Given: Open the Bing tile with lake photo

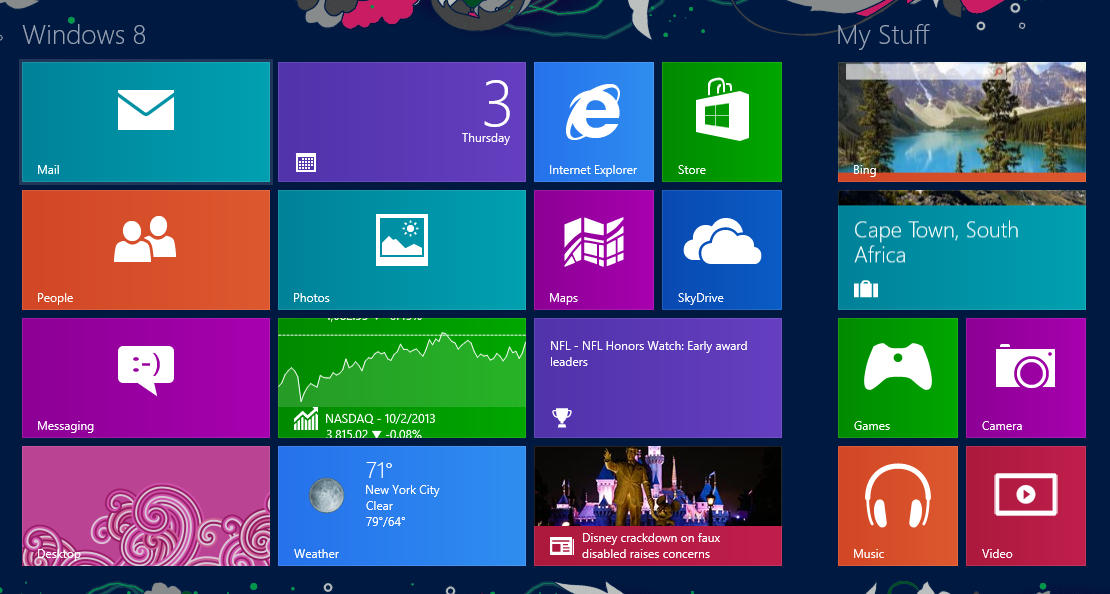Looking at the screenshot, I should [962, 122].
